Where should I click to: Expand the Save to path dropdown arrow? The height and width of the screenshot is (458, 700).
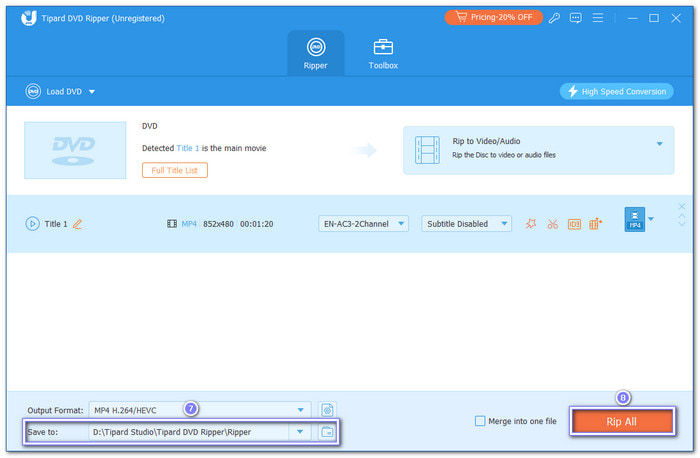300,432
